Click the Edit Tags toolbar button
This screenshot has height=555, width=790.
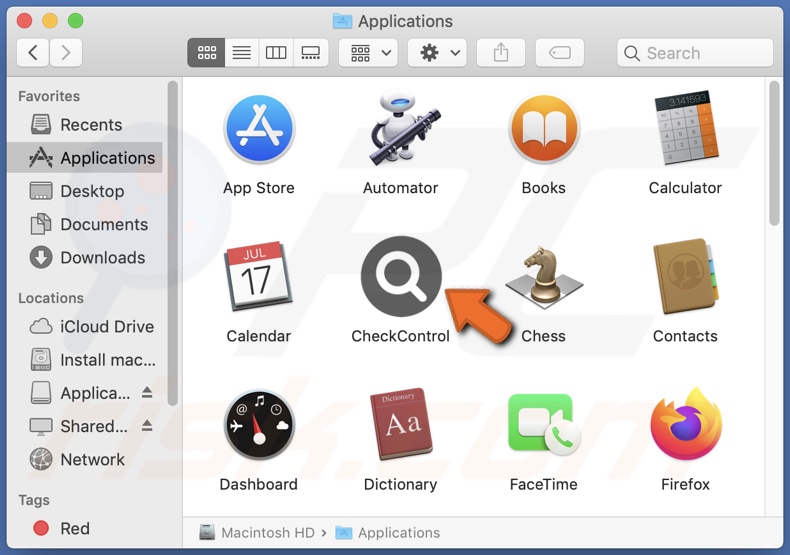point(560,52)
